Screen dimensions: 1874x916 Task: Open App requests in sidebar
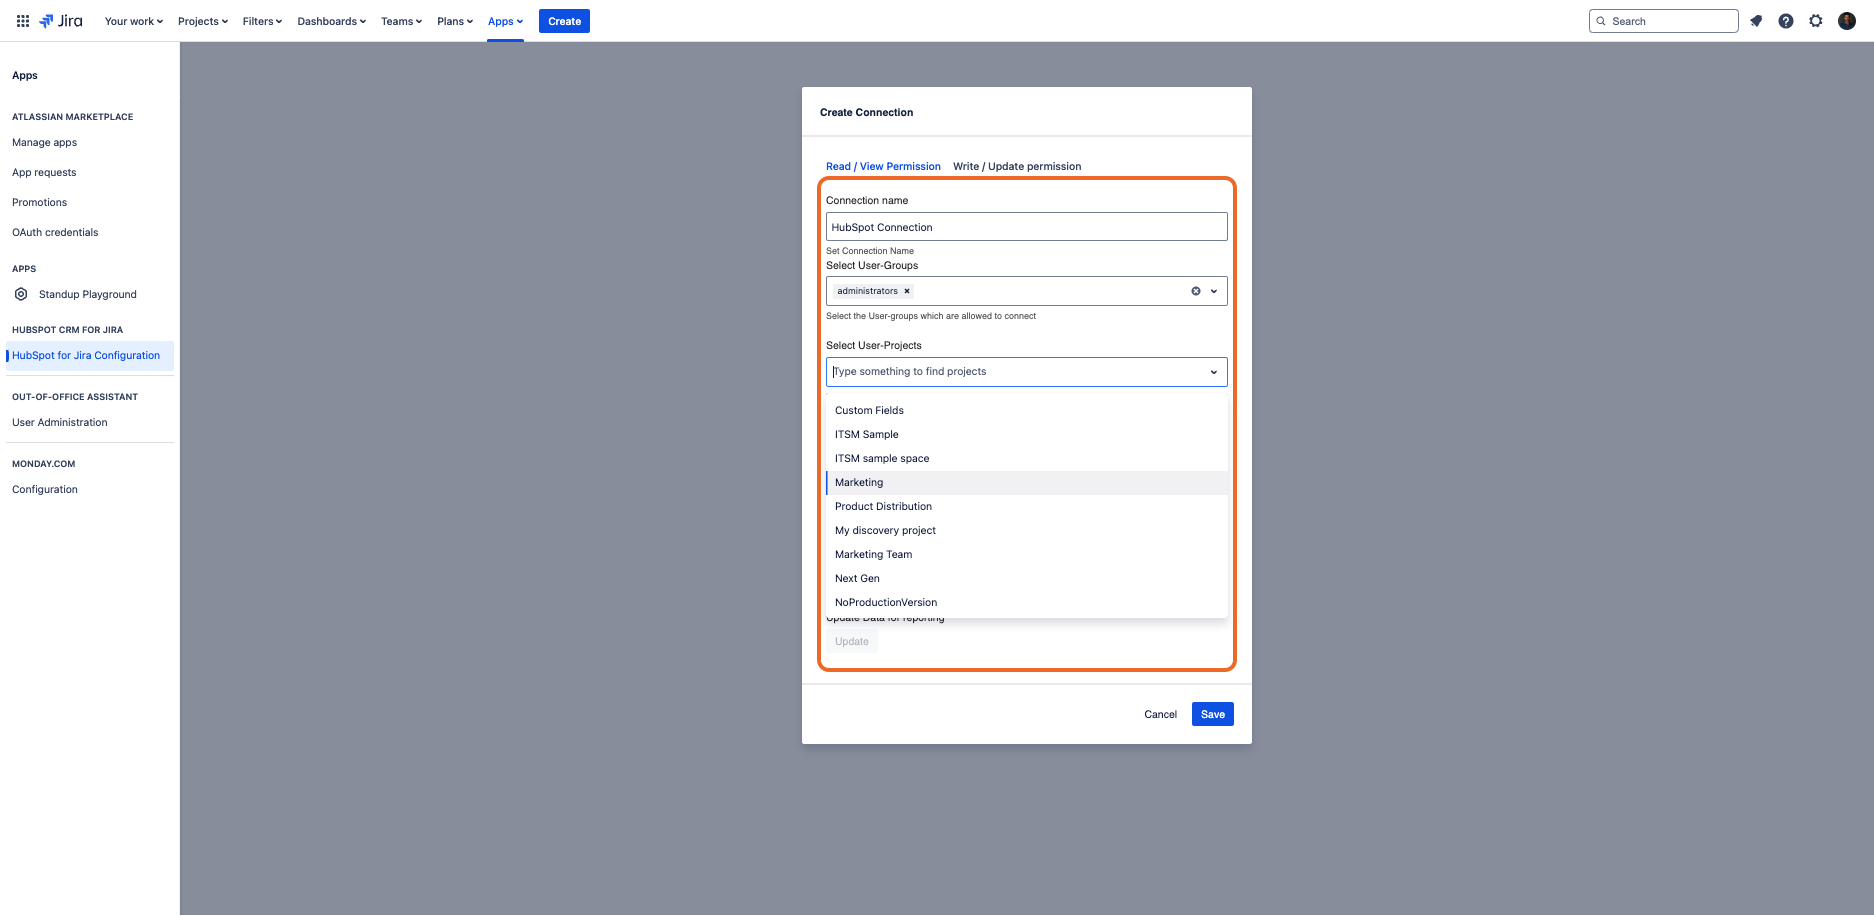44,172
